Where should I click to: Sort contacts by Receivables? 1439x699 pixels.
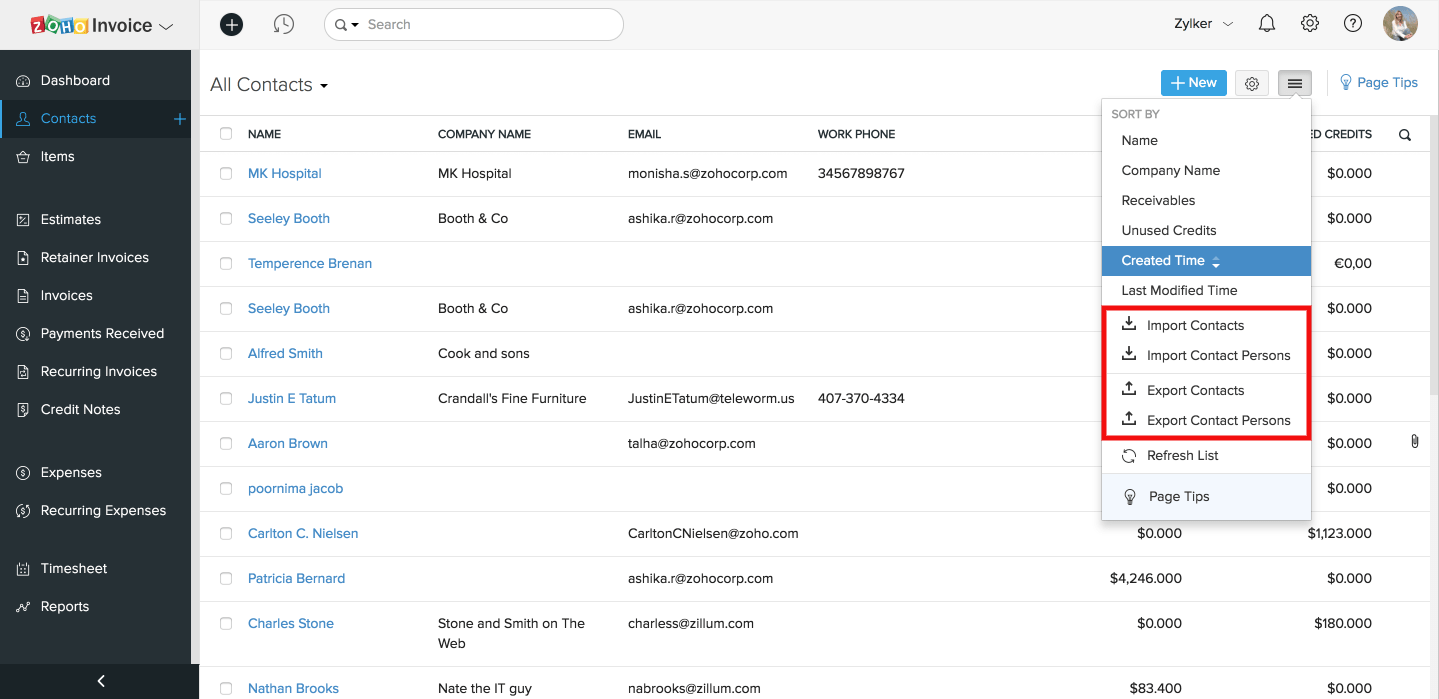click(1158, 200)
